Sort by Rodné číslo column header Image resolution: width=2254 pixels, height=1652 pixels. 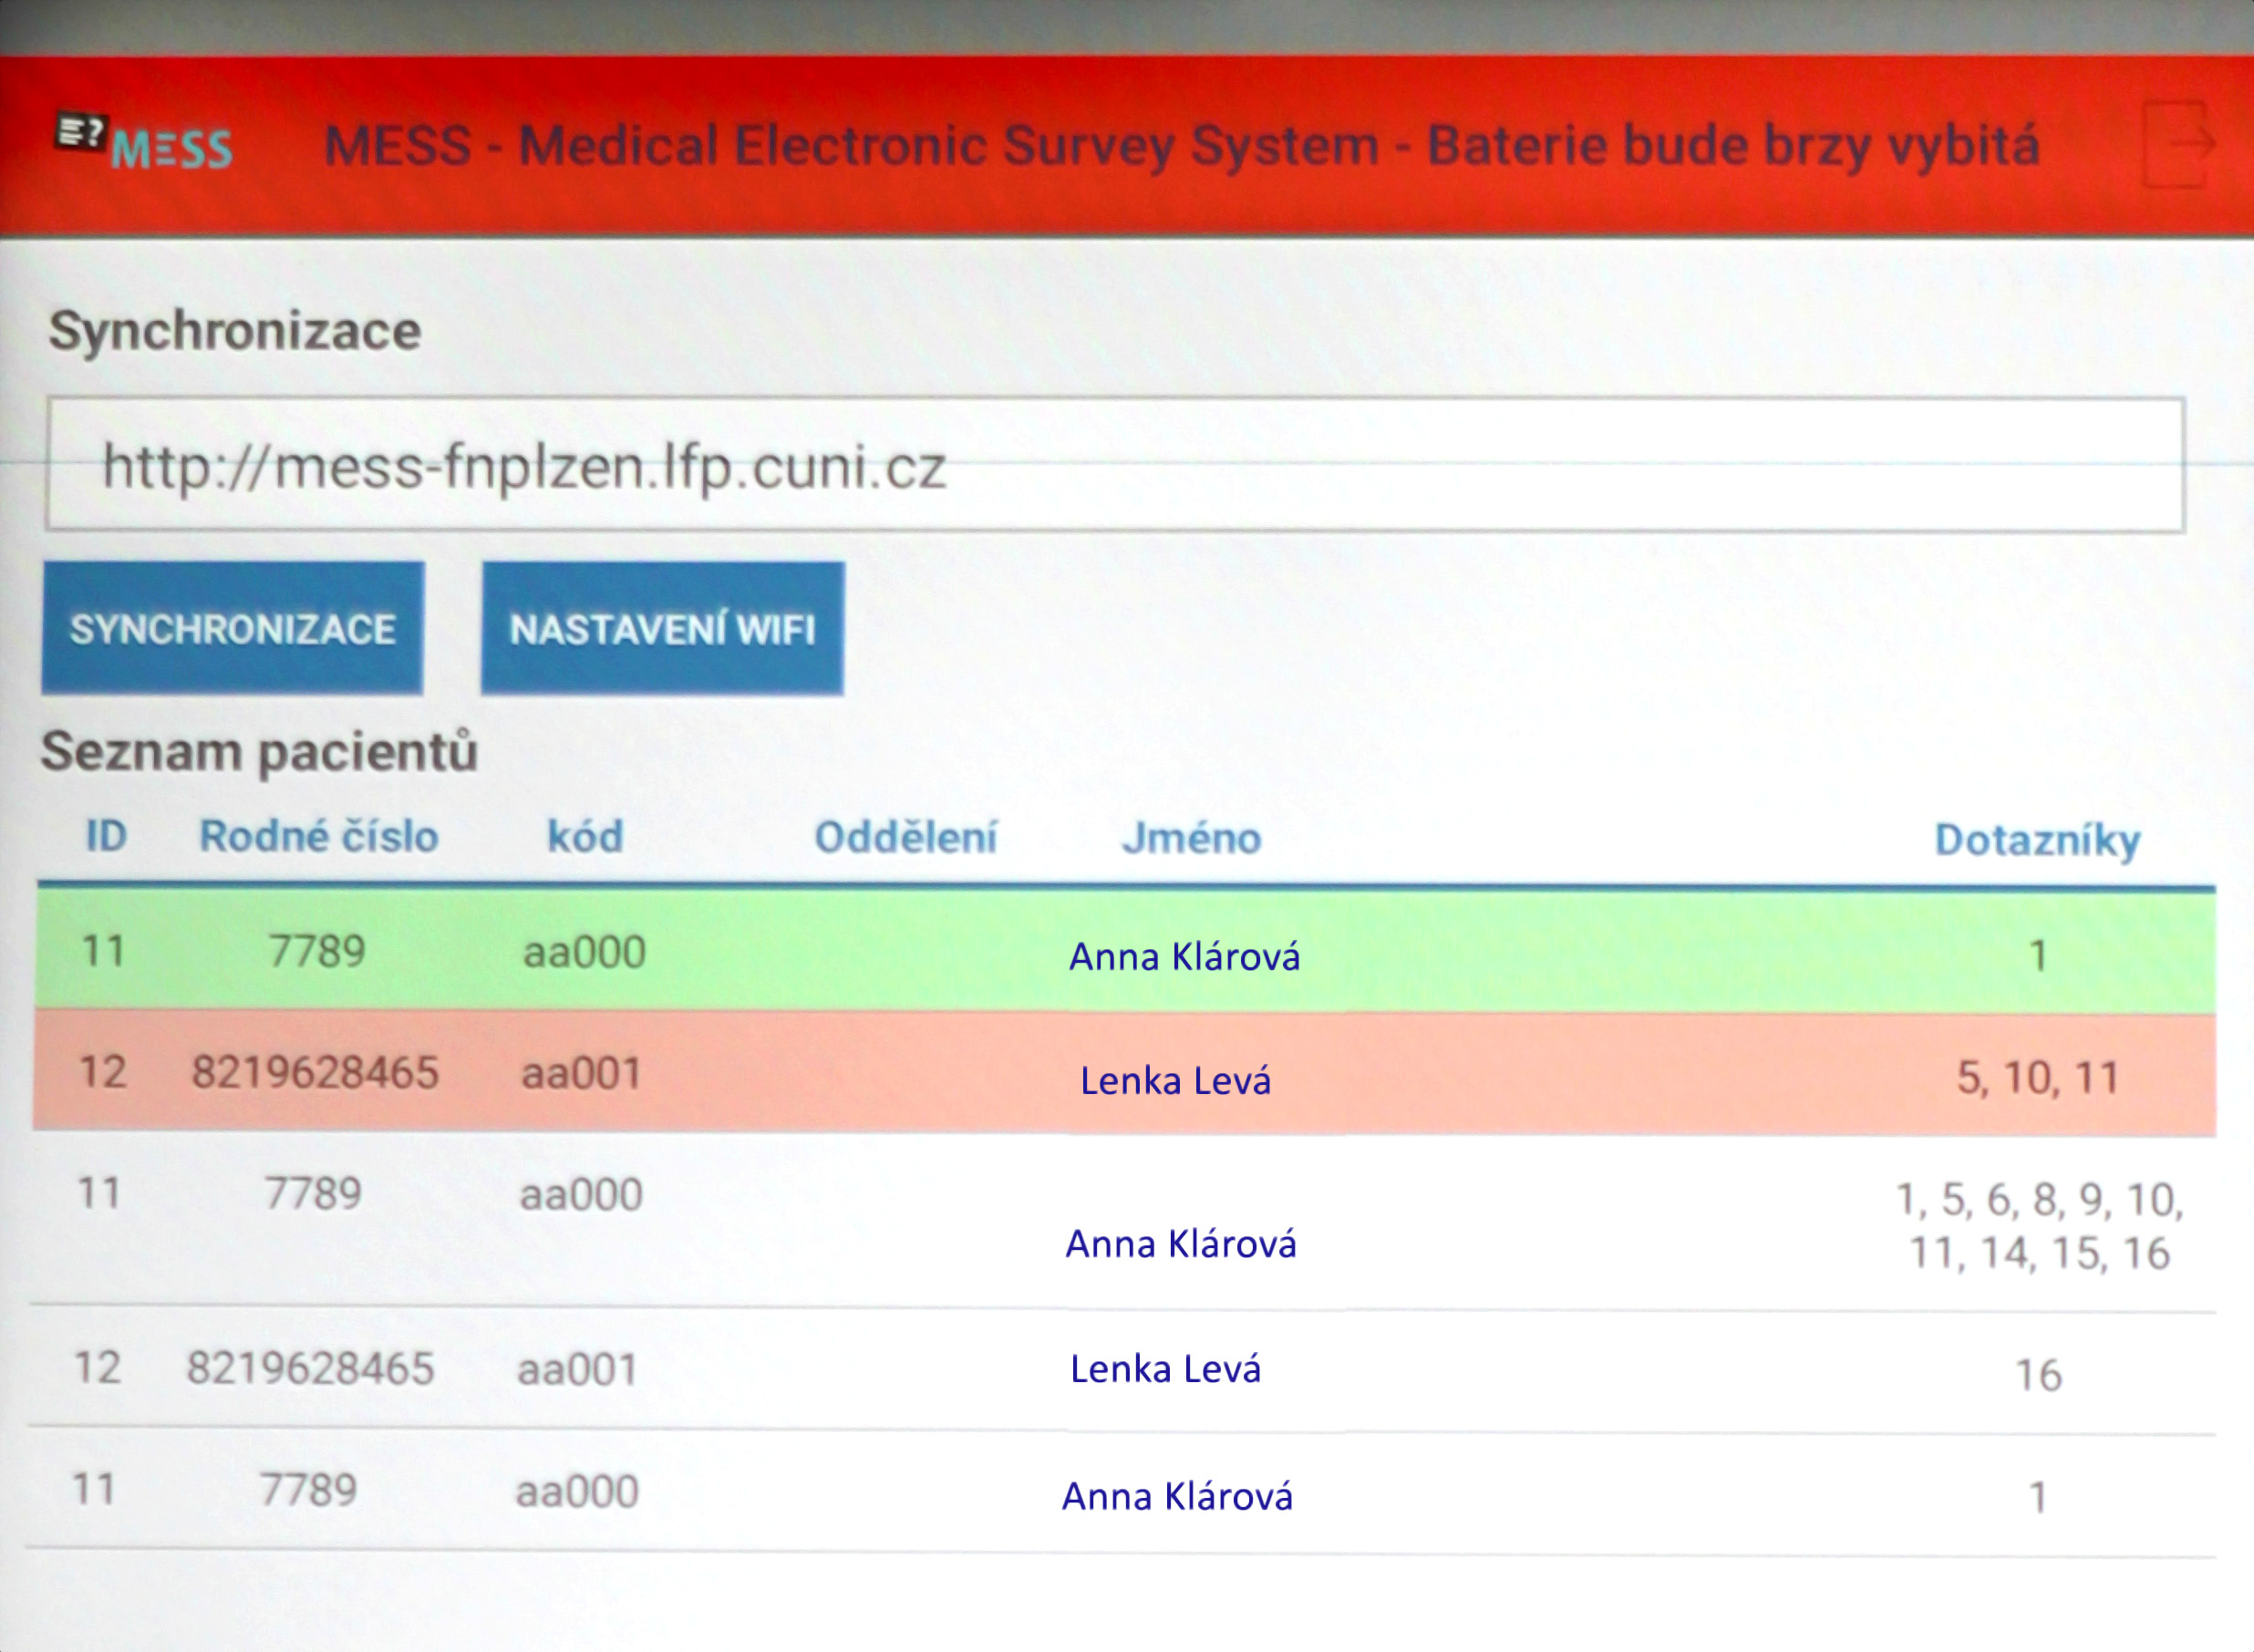(x=318, y=837)
